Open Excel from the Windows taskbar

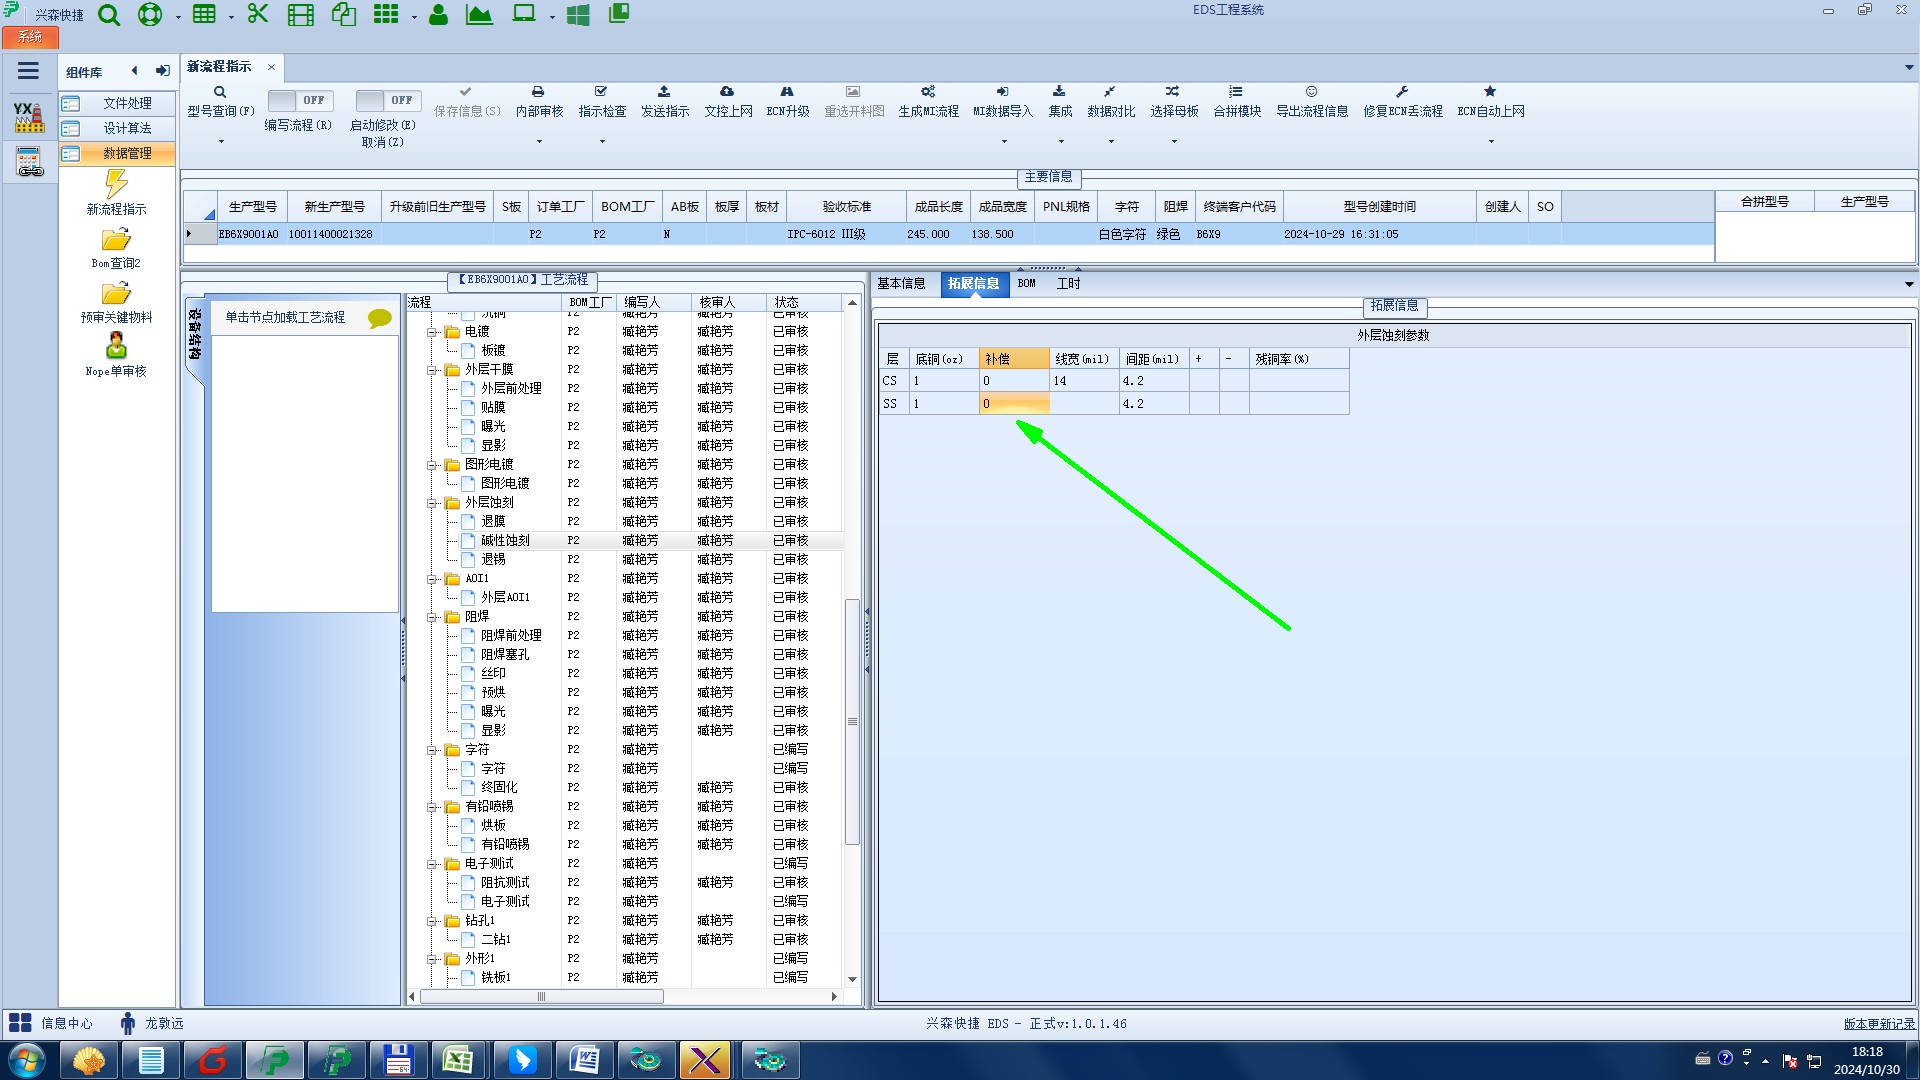458,1060
